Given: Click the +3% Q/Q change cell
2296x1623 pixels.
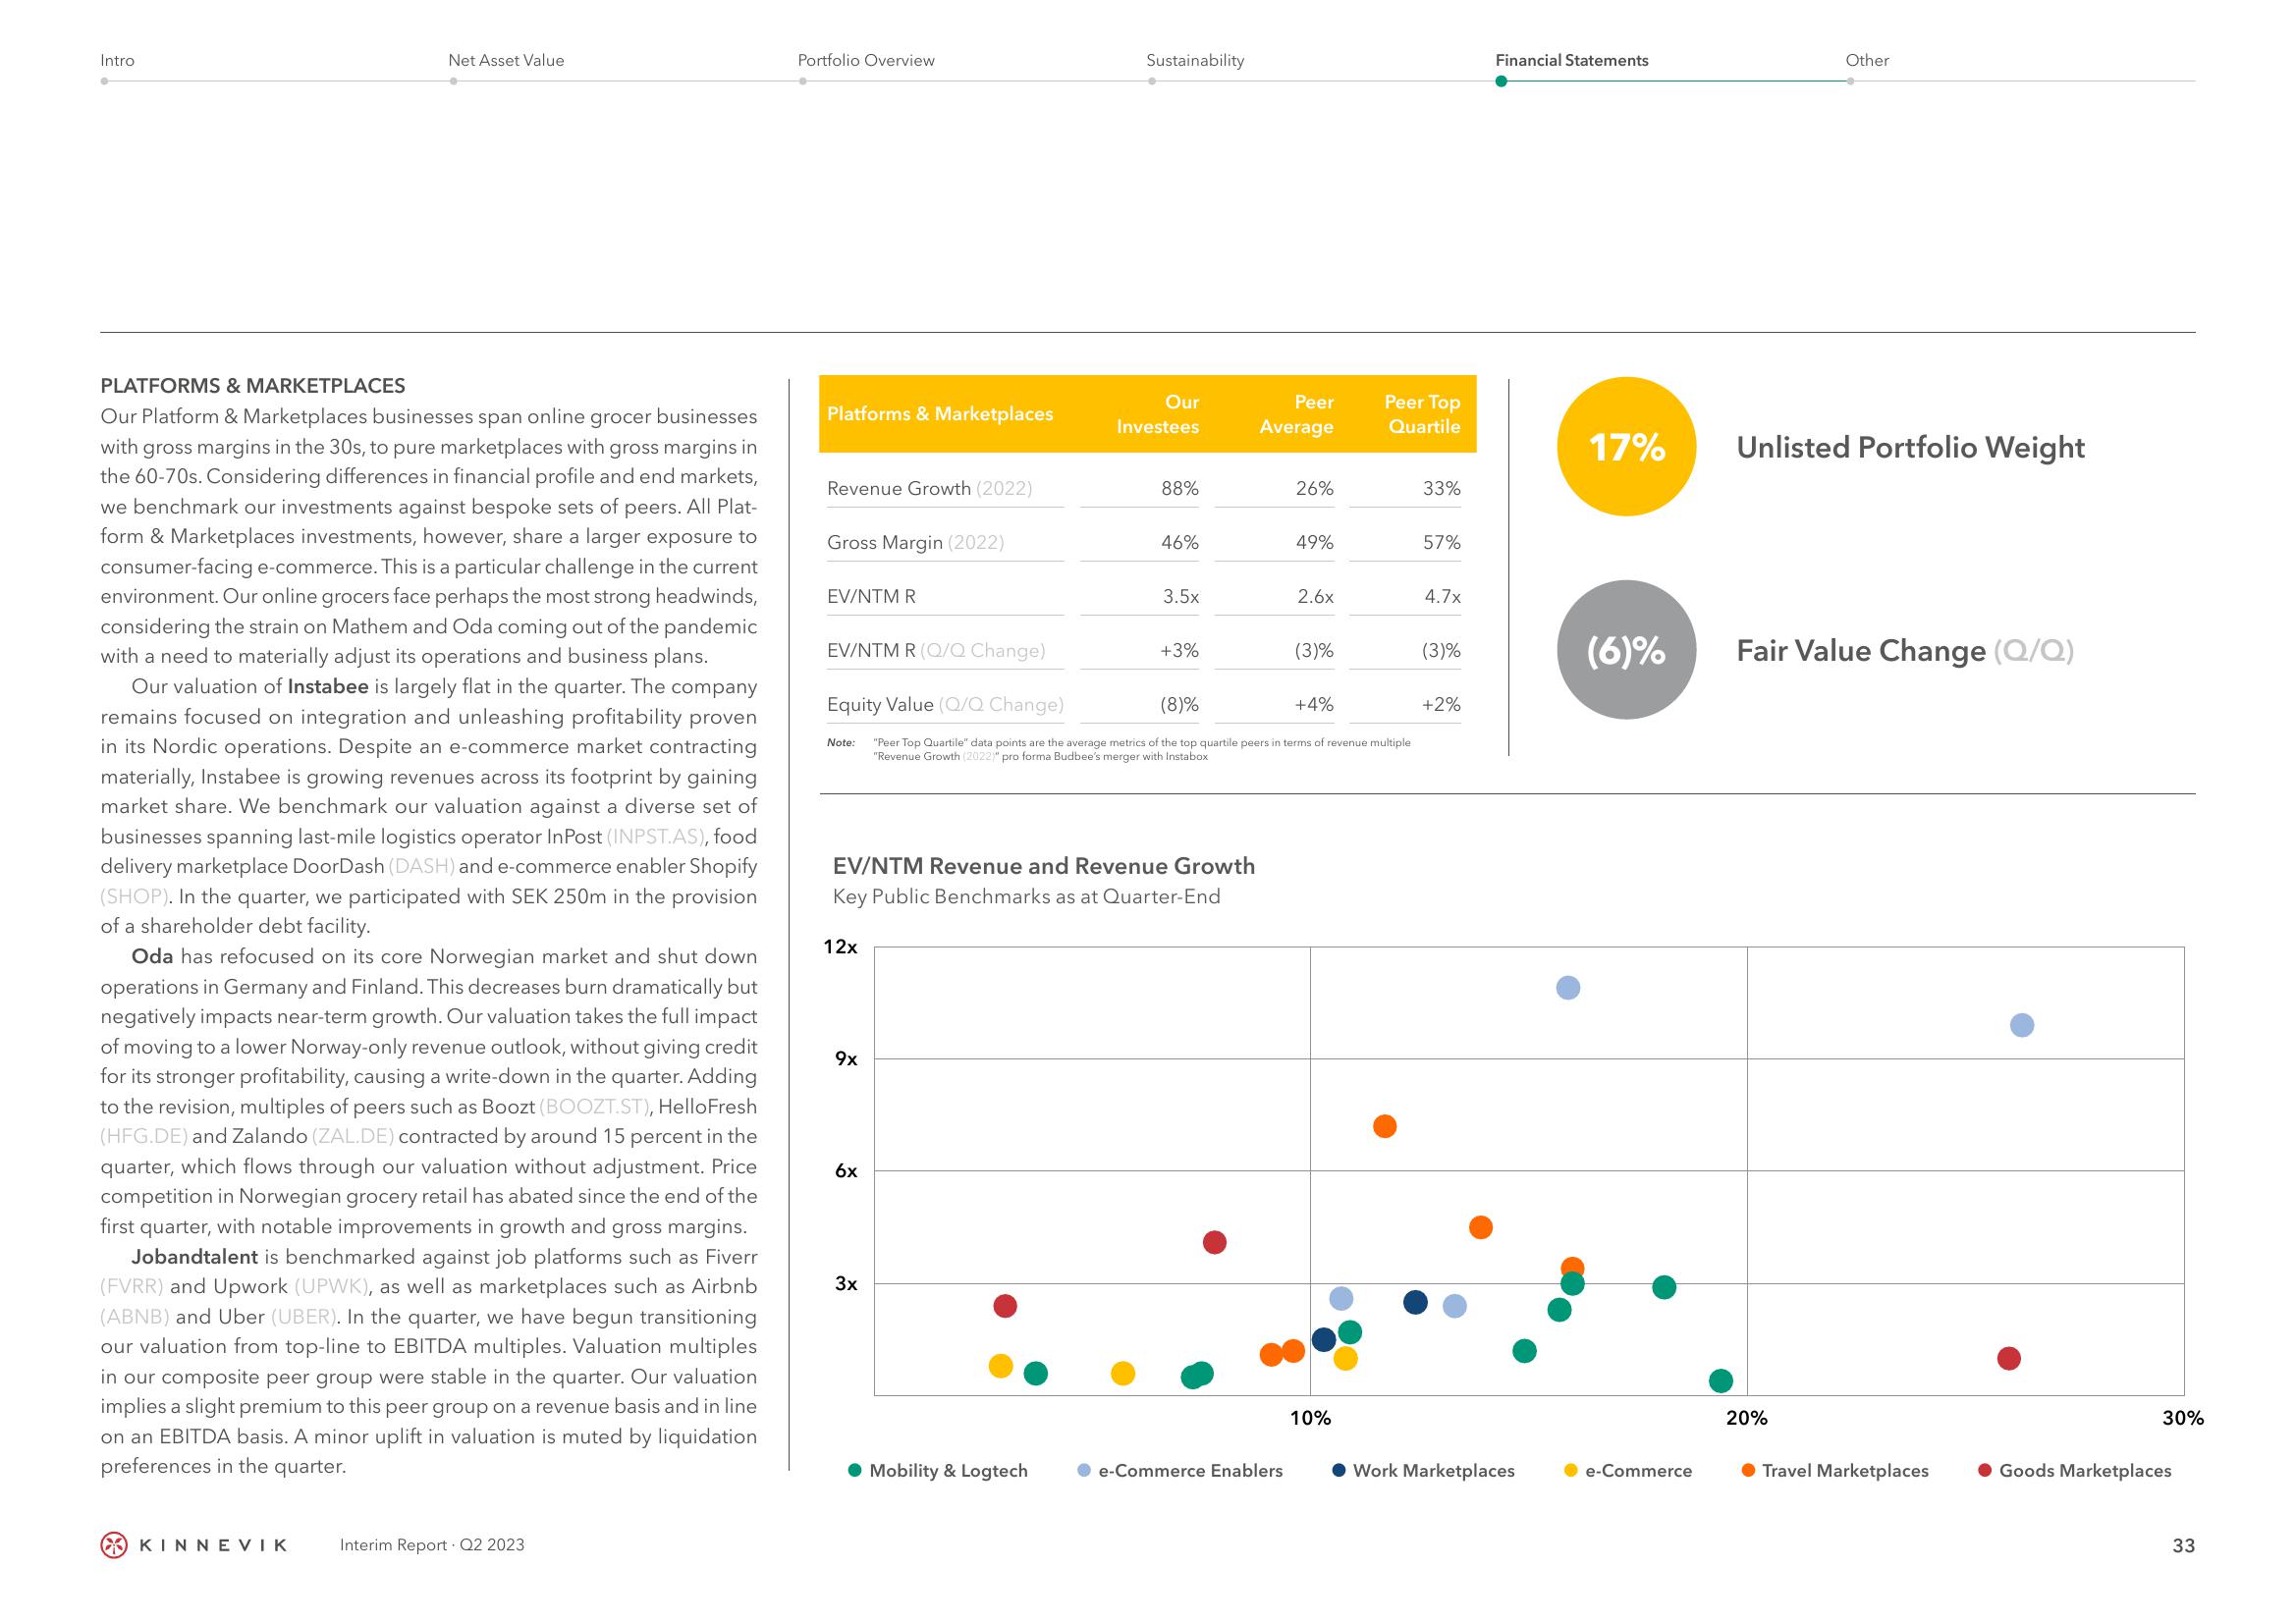Looking at the screenshot, I should pyautogui.click(x=1179, y=650).
